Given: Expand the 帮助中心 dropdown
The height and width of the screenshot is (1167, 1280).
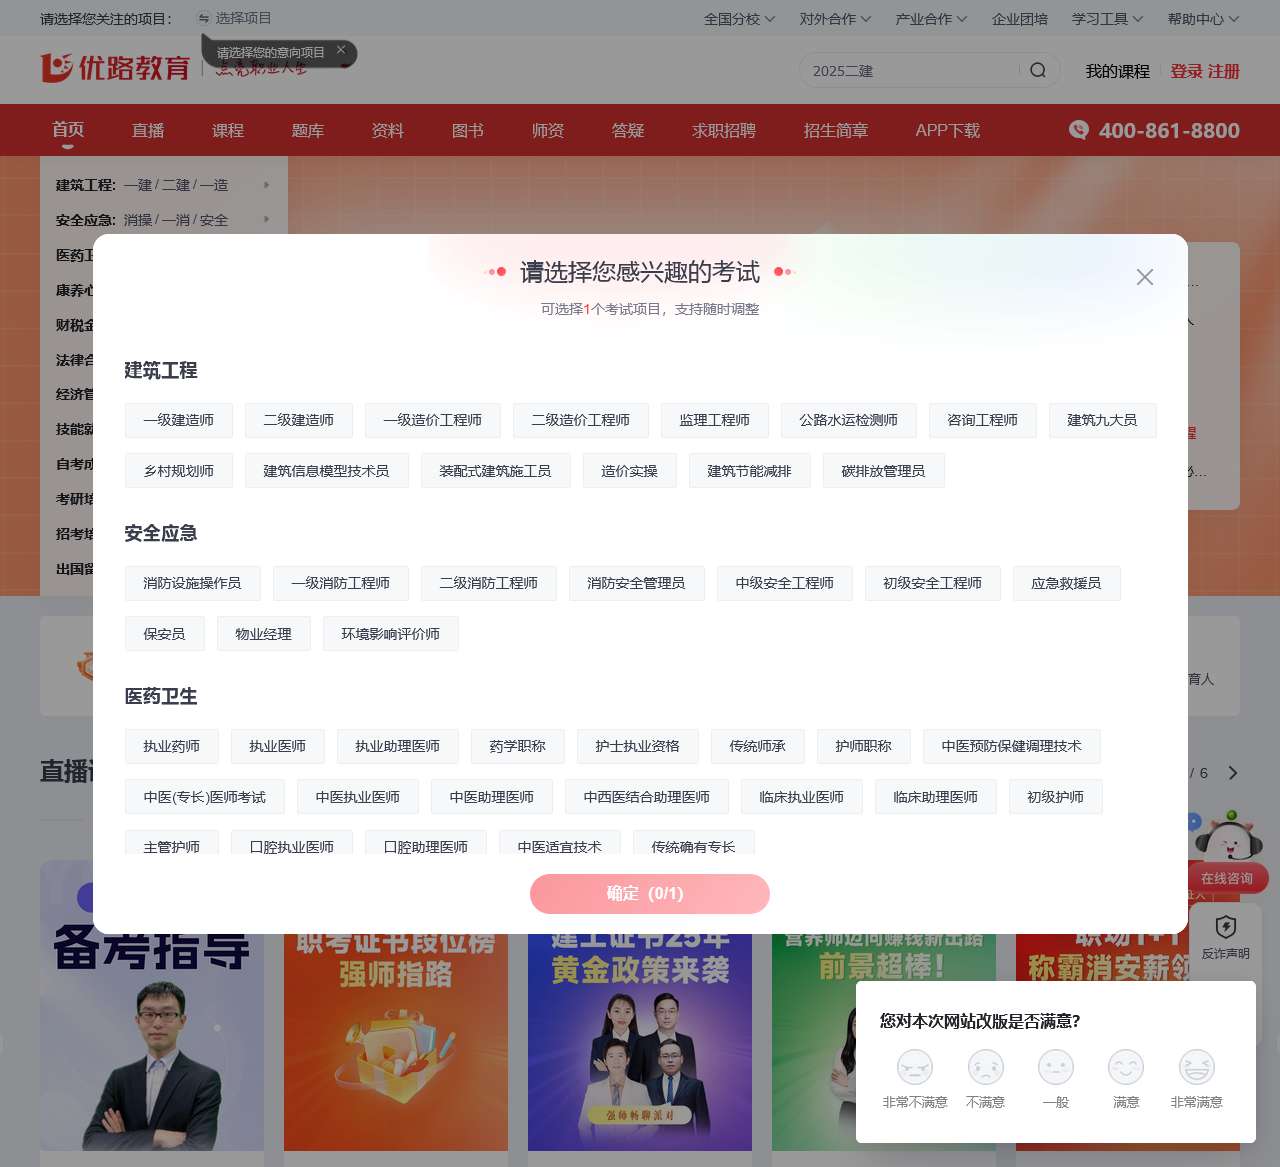Looking at the screenshot, I should 1203,18.
